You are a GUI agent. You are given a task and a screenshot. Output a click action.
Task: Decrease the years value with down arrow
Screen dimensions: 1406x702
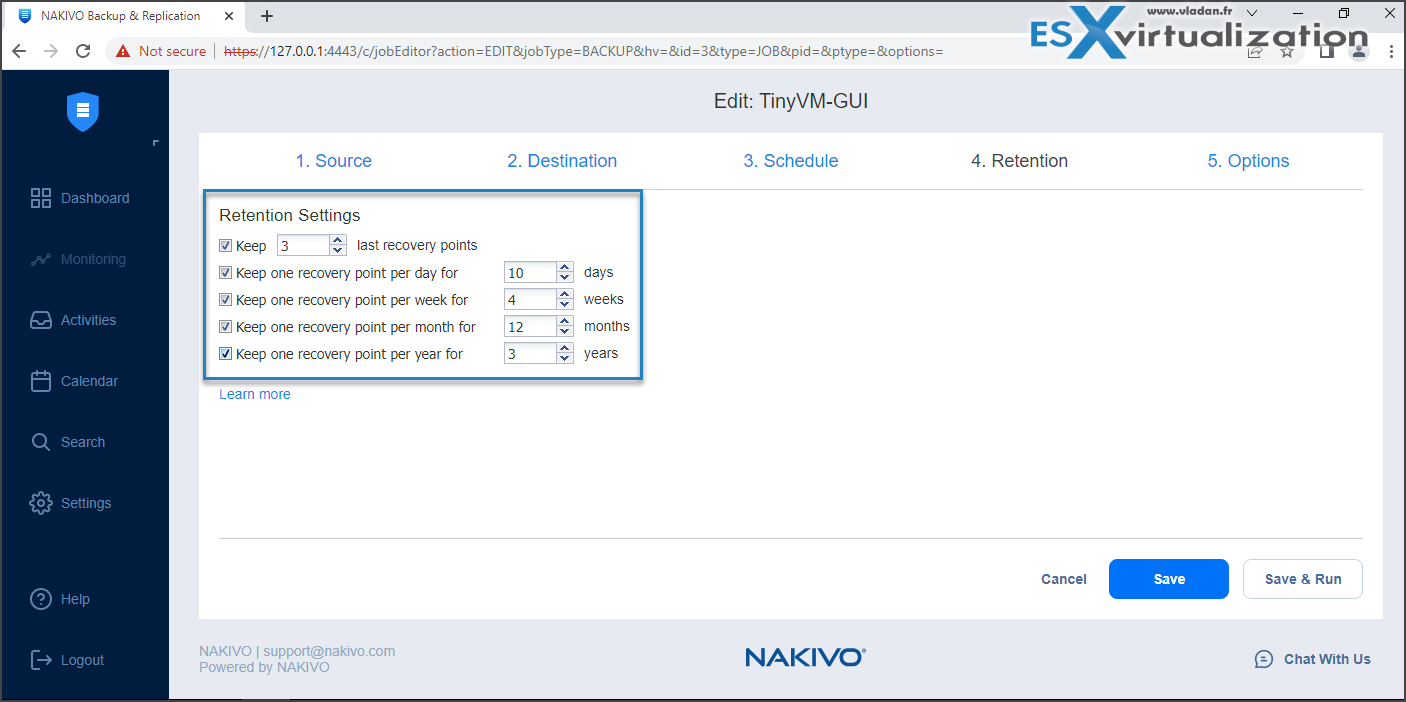click(x=565, y=358)
